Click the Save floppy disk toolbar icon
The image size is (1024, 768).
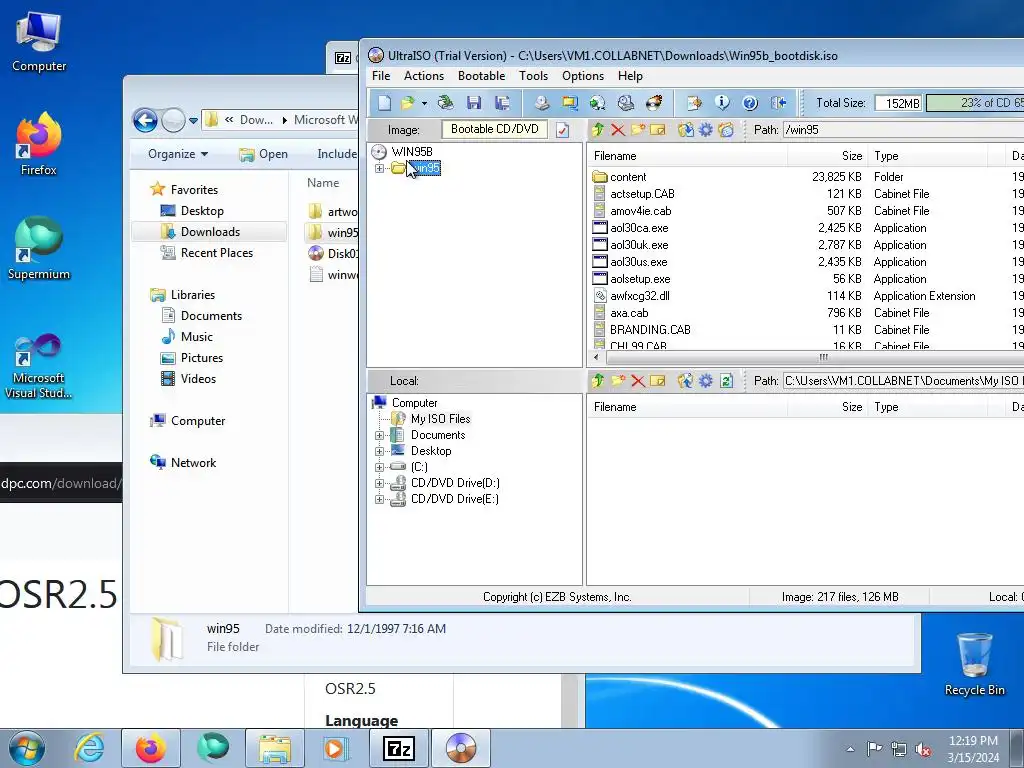pos(474,103)
